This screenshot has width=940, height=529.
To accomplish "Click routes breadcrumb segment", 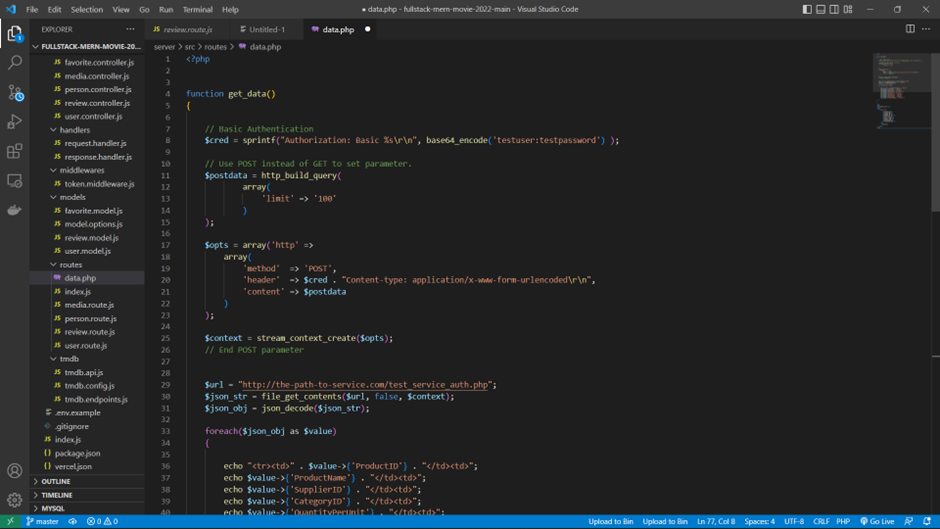I will tap(215, 46).
